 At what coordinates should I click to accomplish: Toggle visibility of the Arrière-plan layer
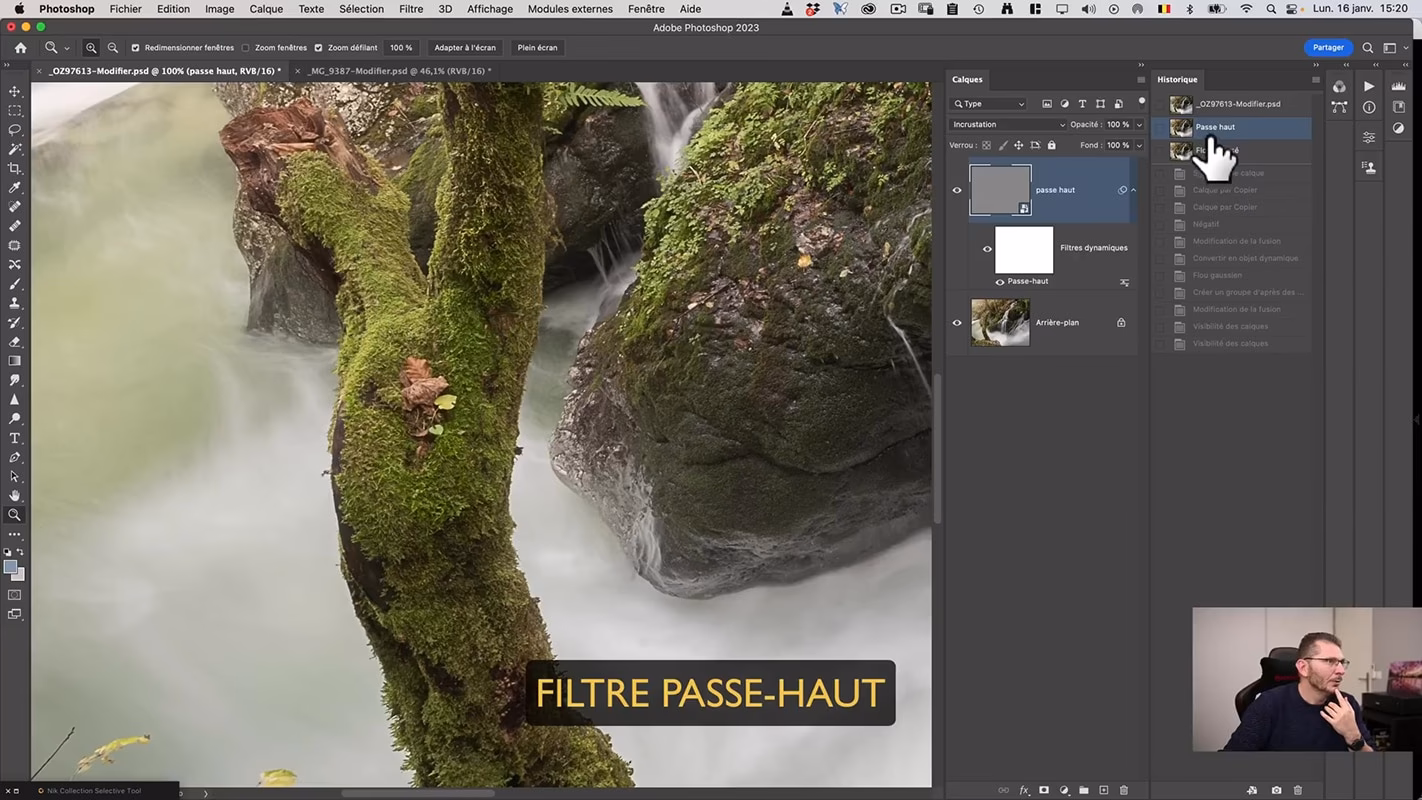tap(957, 322)
